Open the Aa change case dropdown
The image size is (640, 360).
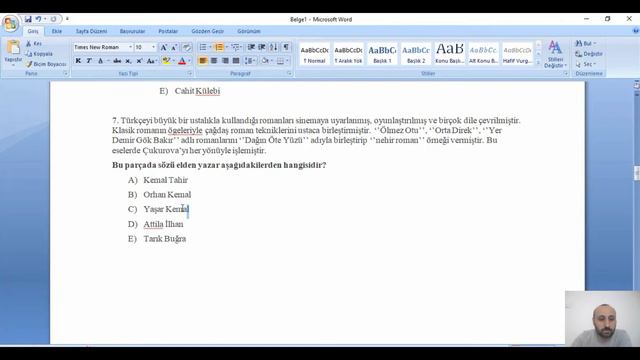pos(151,61)
